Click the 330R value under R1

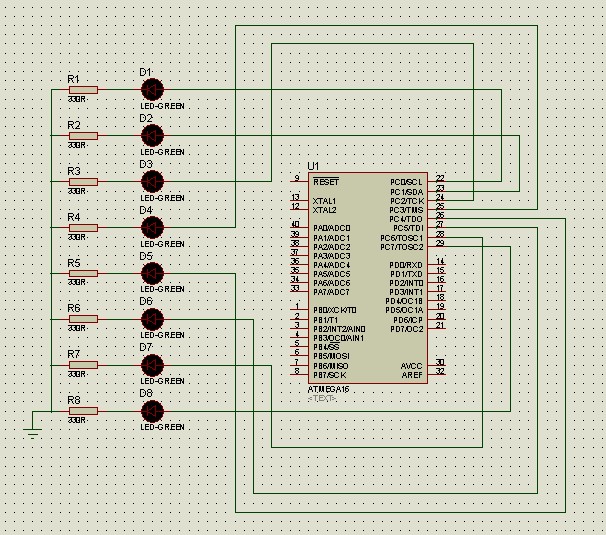coord(77,99)
